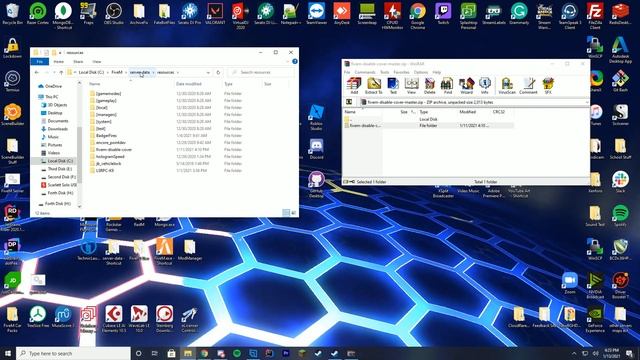Image resolution: width=640 pixels, height=360 pixels.
Task: Open the Options menu in WinRAR
Action: click(421, 72)
